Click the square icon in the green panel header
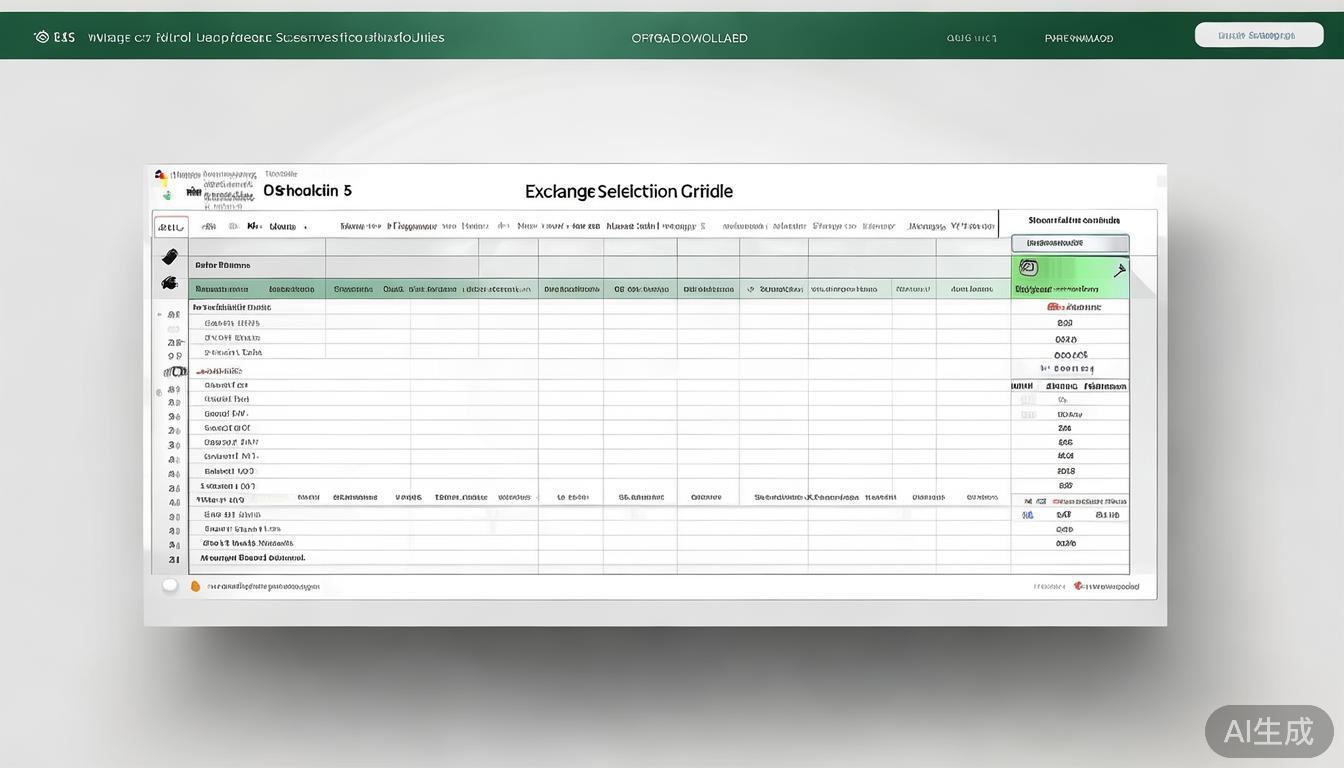Screen dimensions: 1344x768 pos(1028,268)
